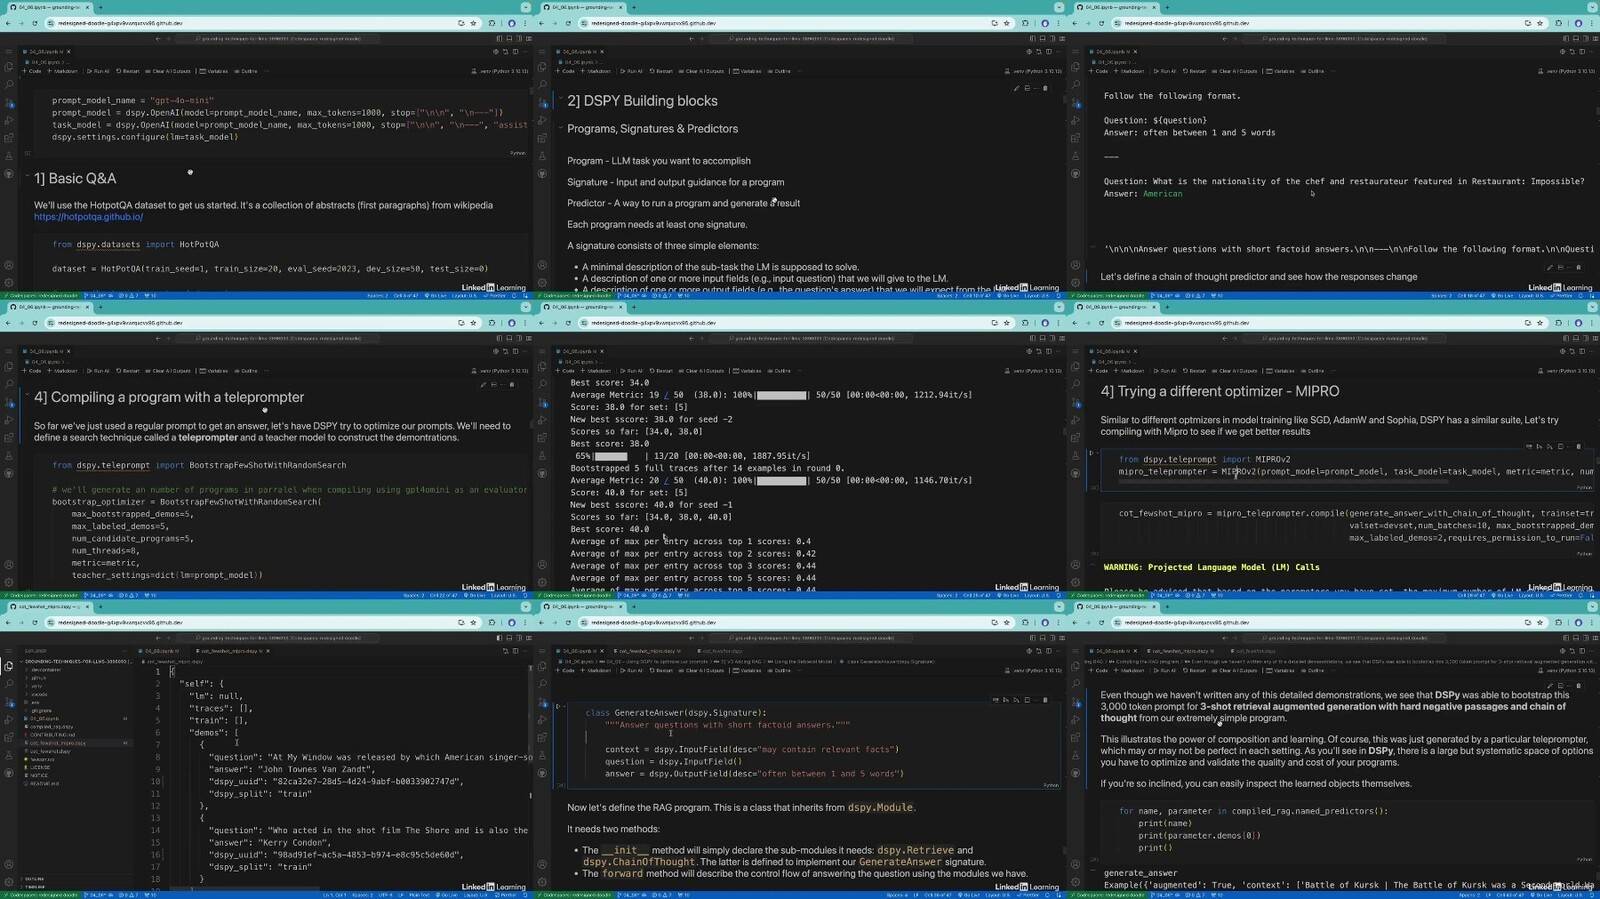Split editor right in JSON file window

coord(515,651)
